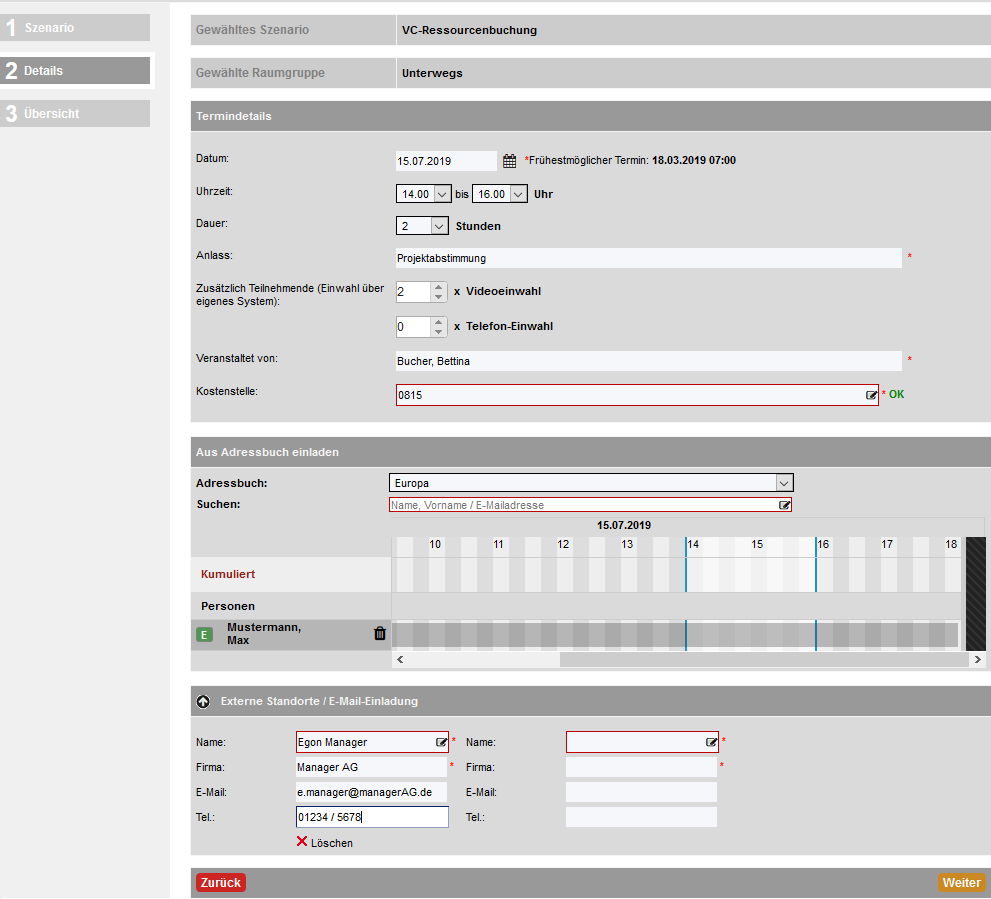
Task: Click the Termindetails section header
Action: click(x=591, y=116)
